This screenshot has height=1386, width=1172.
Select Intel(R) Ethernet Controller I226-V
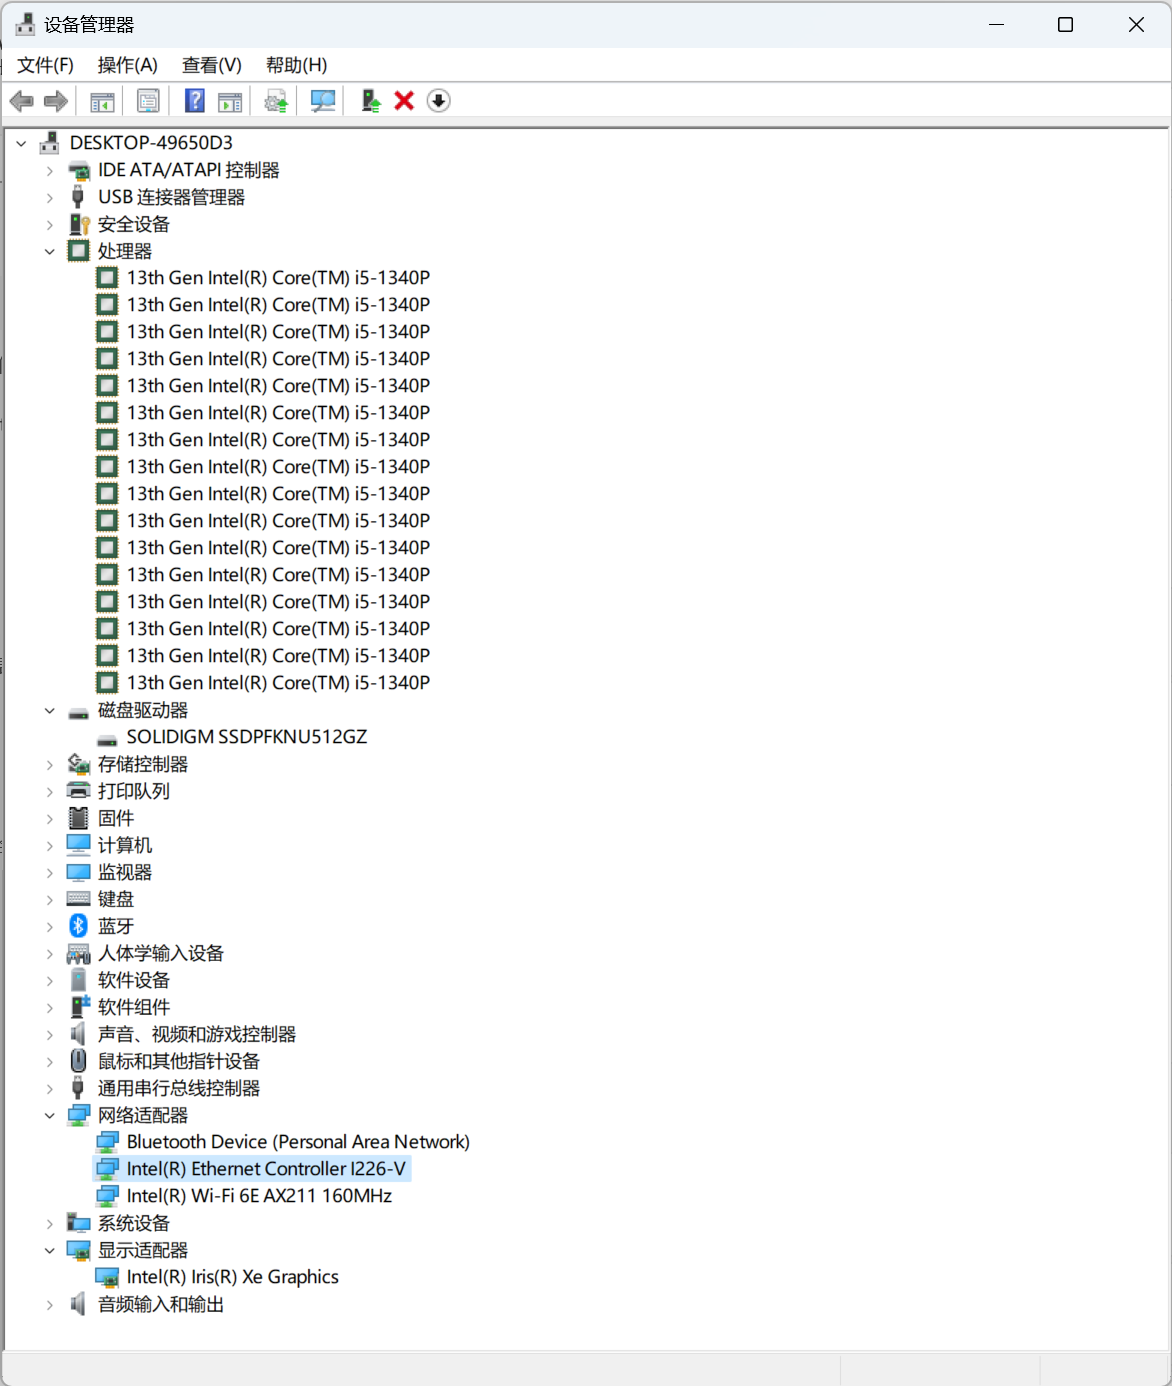[x=266, y=1169]
